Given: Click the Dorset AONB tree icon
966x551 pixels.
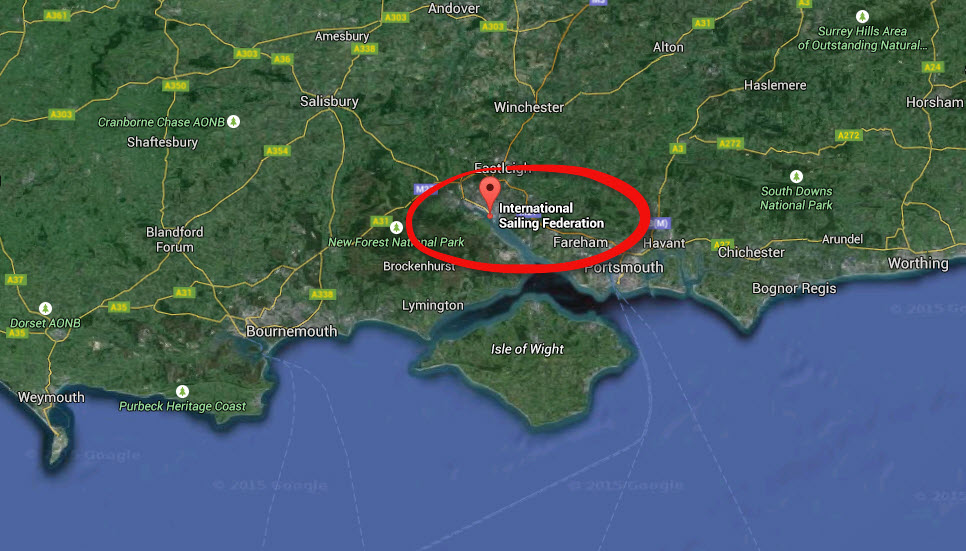Looking at the screenshot, I should 45,308.
